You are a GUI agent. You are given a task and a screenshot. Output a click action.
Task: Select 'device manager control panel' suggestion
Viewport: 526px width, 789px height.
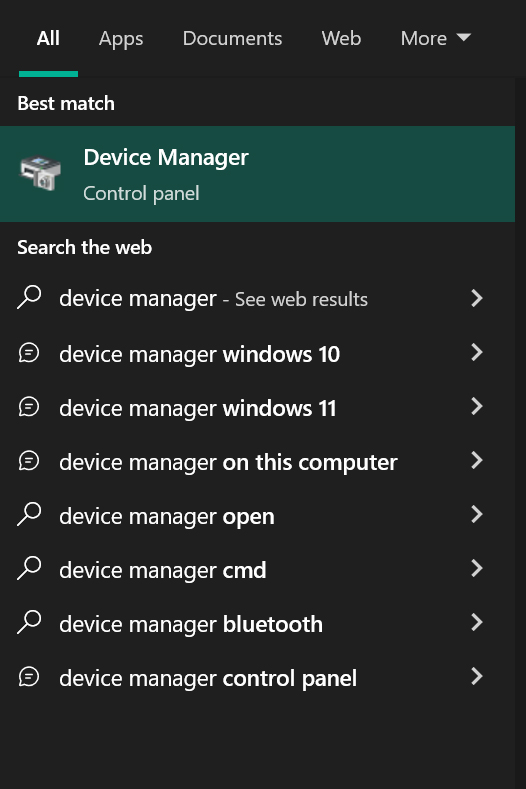point(250,677)
